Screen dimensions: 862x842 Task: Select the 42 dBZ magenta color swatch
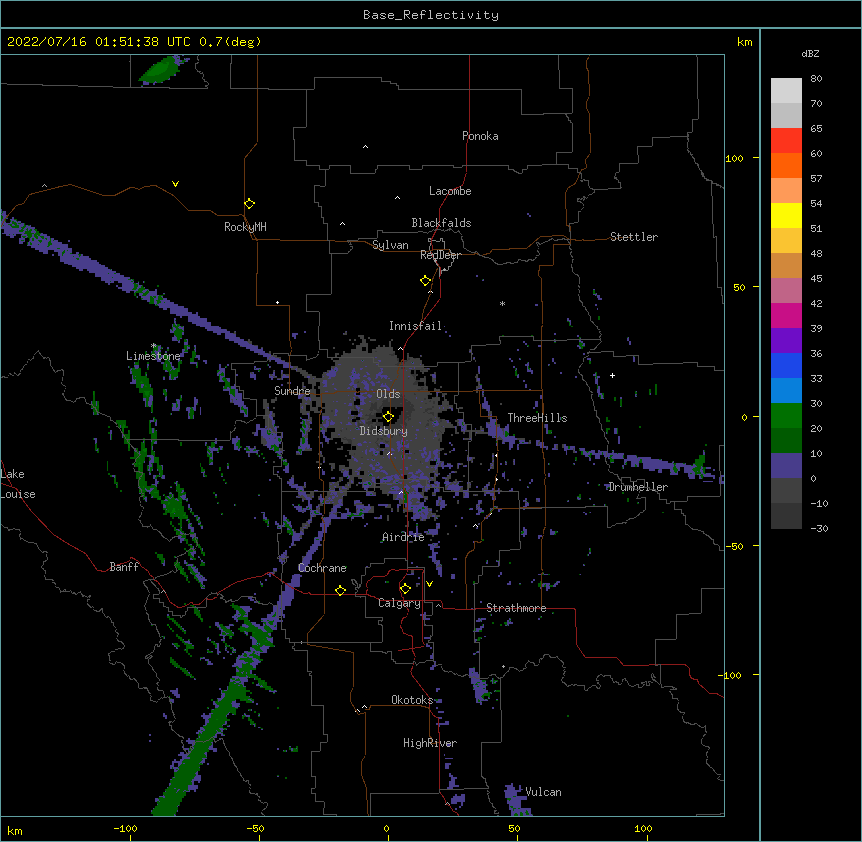[x=786, y=315]
